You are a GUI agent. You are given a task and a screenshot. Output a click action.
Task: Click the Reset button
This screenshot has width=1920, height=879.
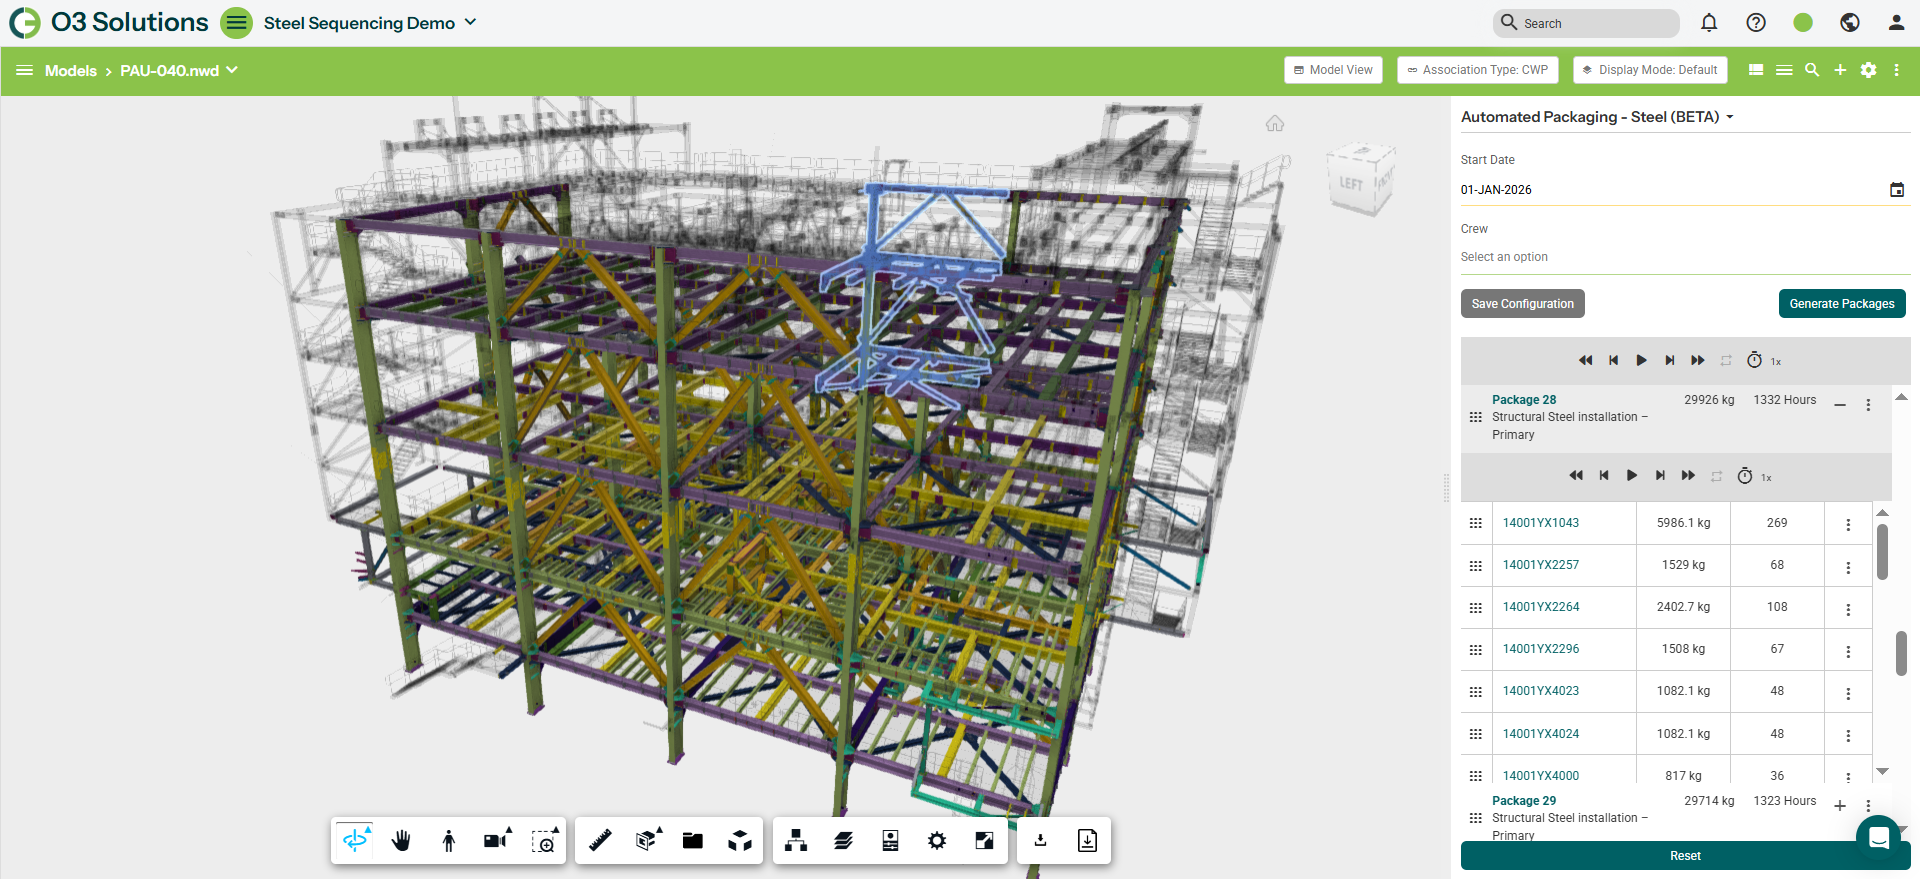pos(1686,856)
